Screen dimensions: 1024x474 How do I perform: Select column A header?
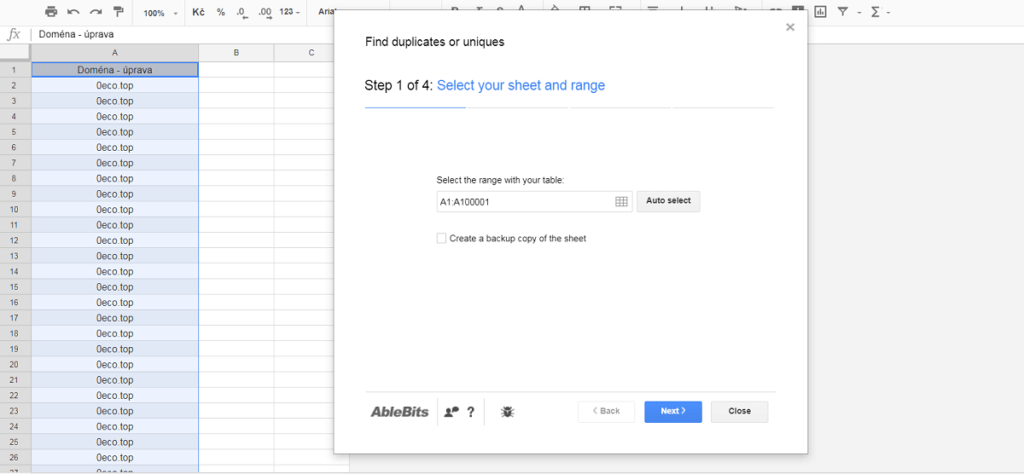(115, 52)
